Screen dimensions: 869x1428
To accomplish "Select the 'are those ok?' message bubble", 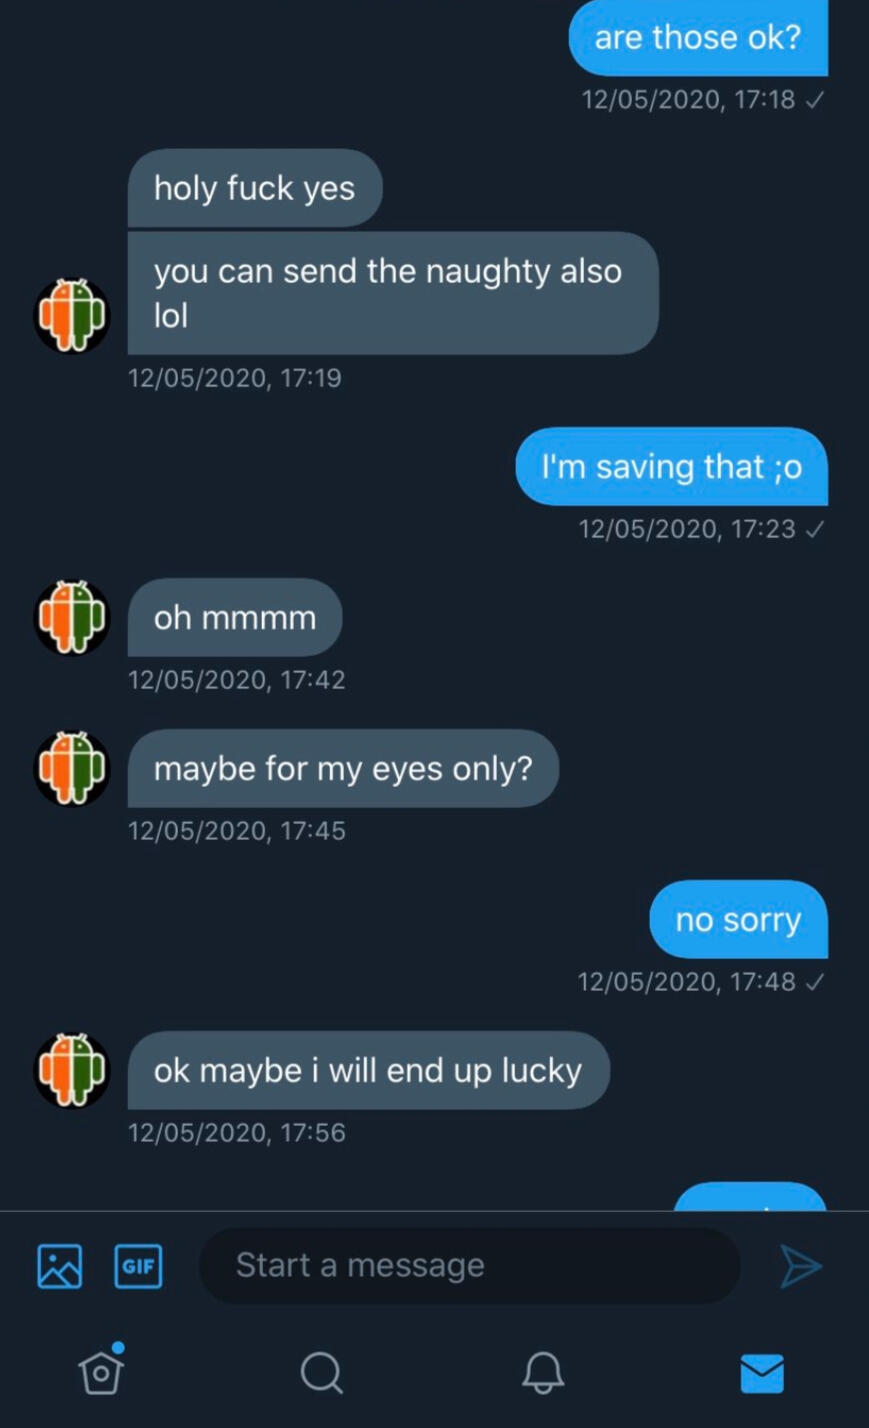I will [x=698, y=38].
